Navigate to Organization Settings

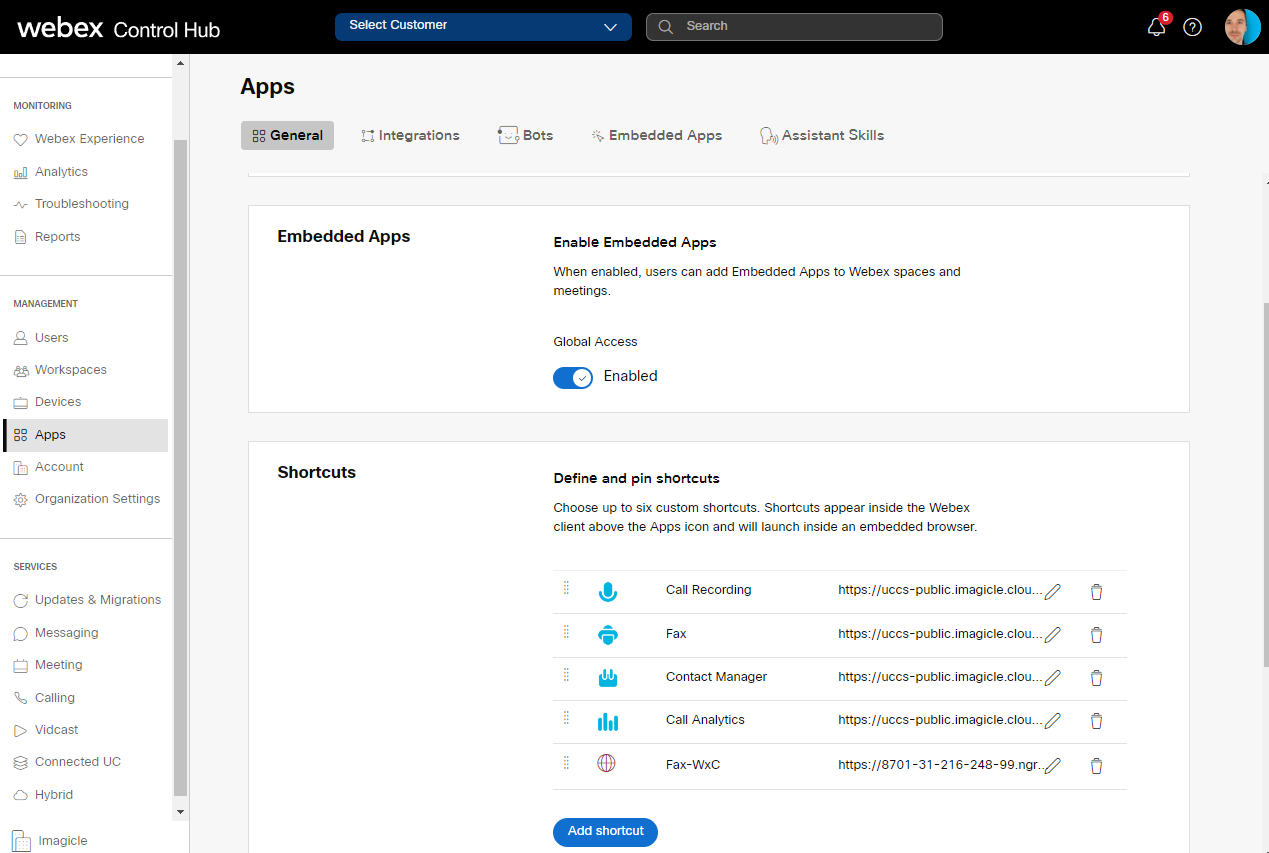point(97,498)
